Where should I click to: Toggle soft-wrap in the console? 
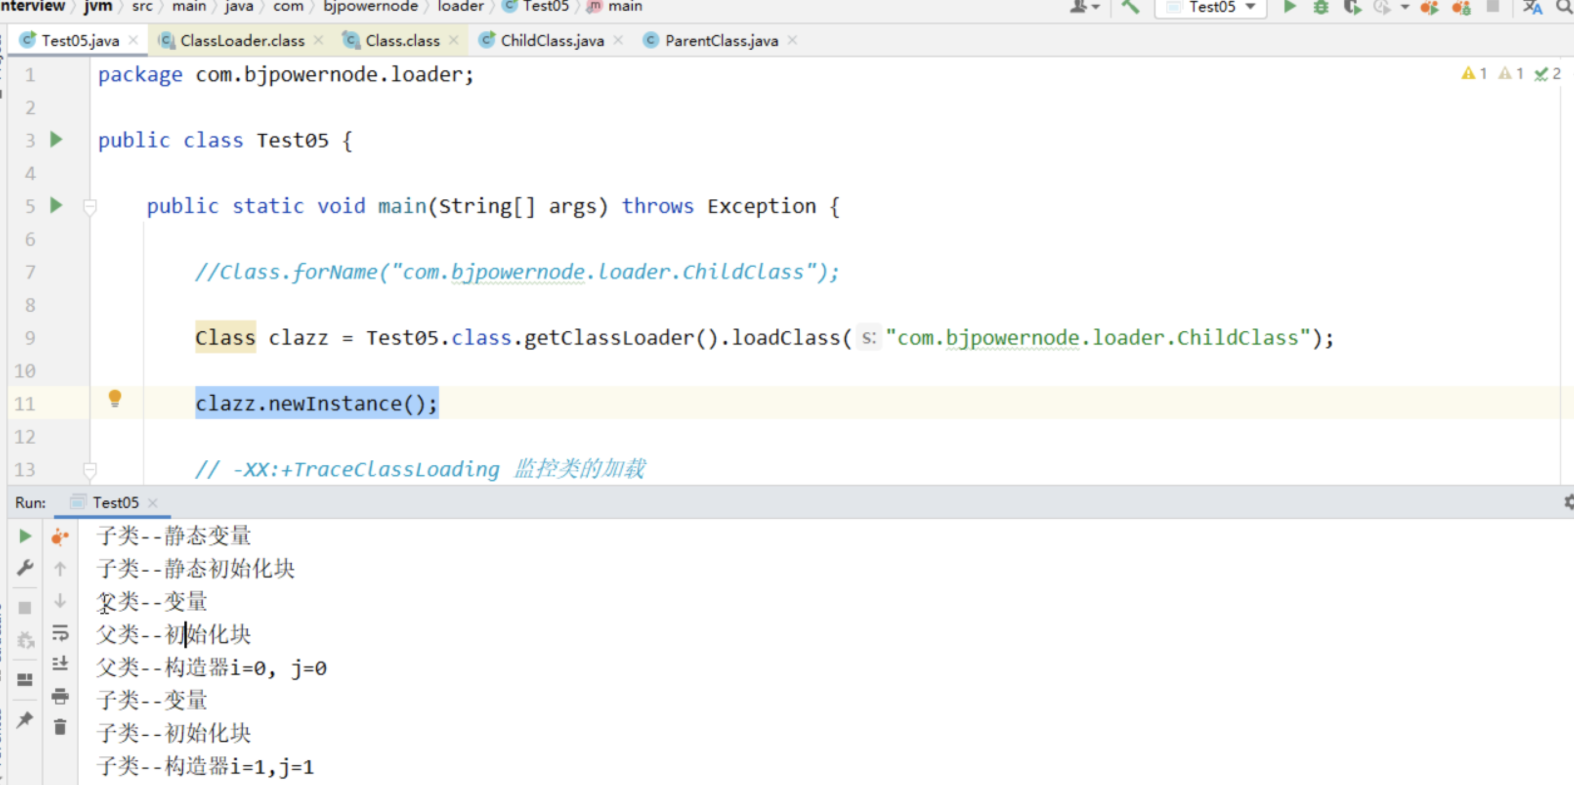coord(60,633)
